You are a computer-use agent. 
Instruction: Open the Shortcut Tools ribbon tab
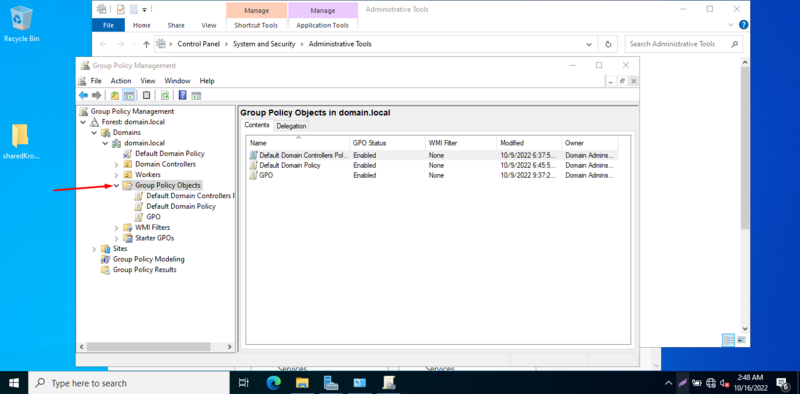click(256, 25)
